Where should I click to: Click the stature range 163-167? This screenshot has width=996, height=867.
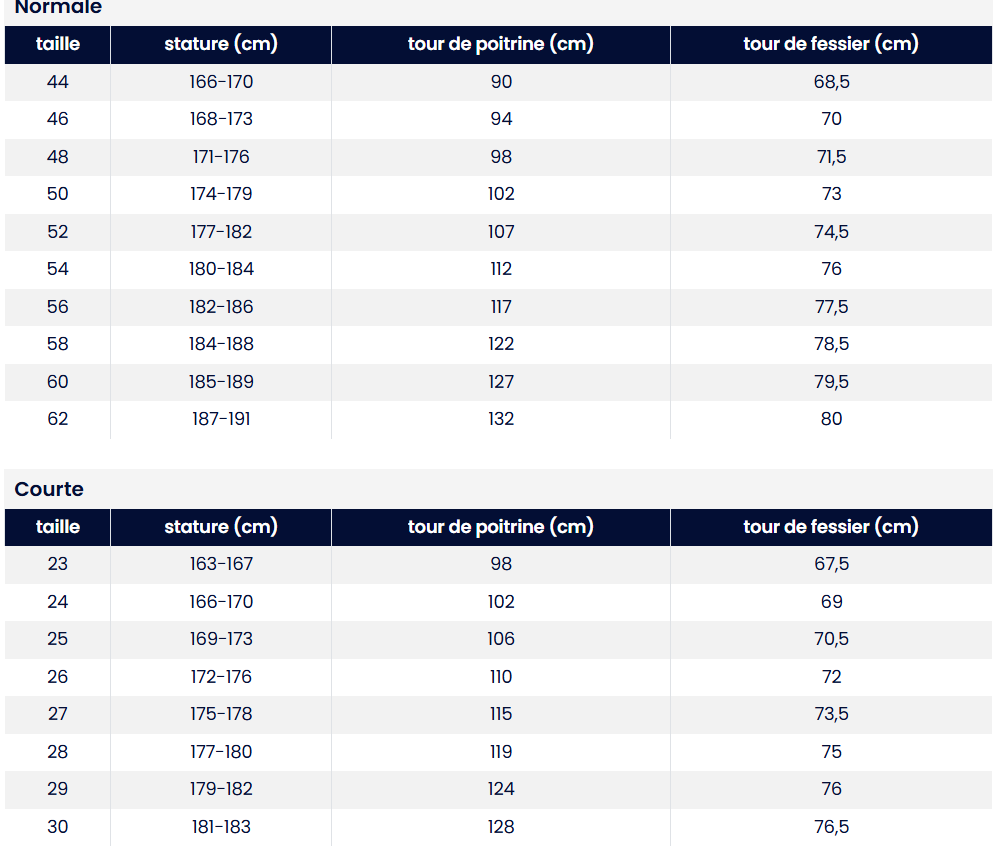pos(221,564)
